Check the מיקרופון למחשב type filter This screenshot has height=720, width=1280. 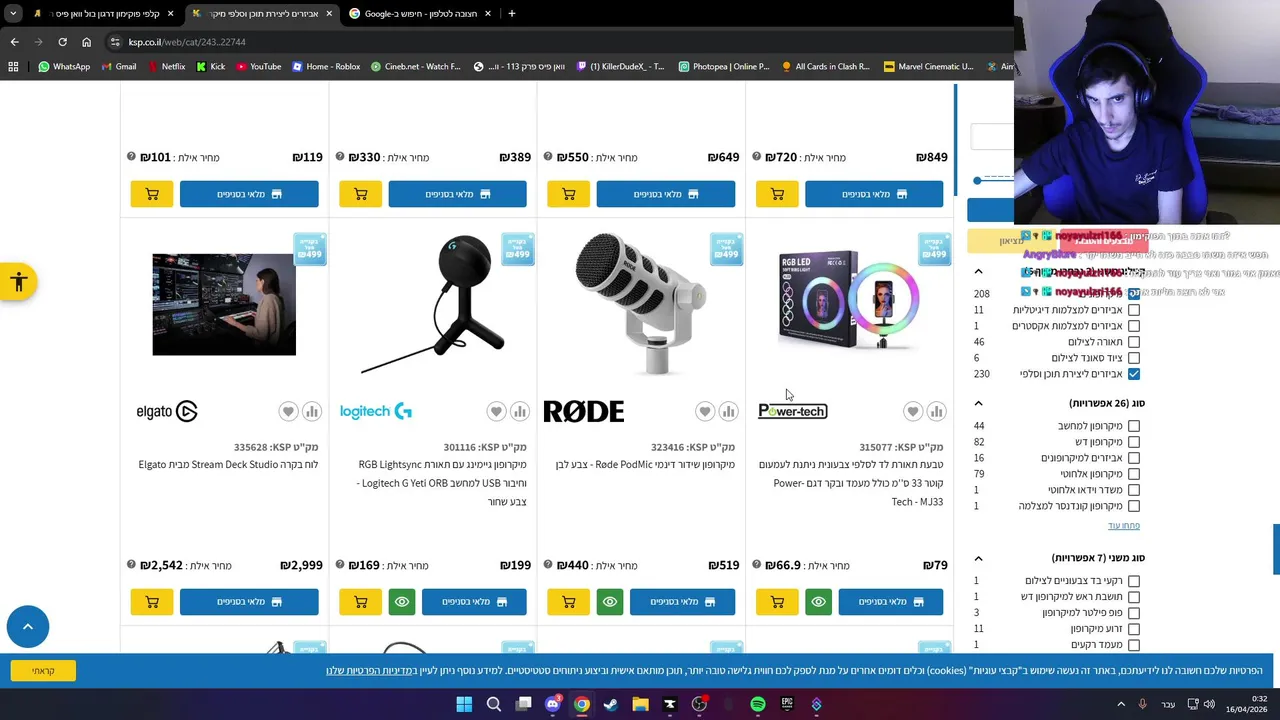coord(1133,426)
